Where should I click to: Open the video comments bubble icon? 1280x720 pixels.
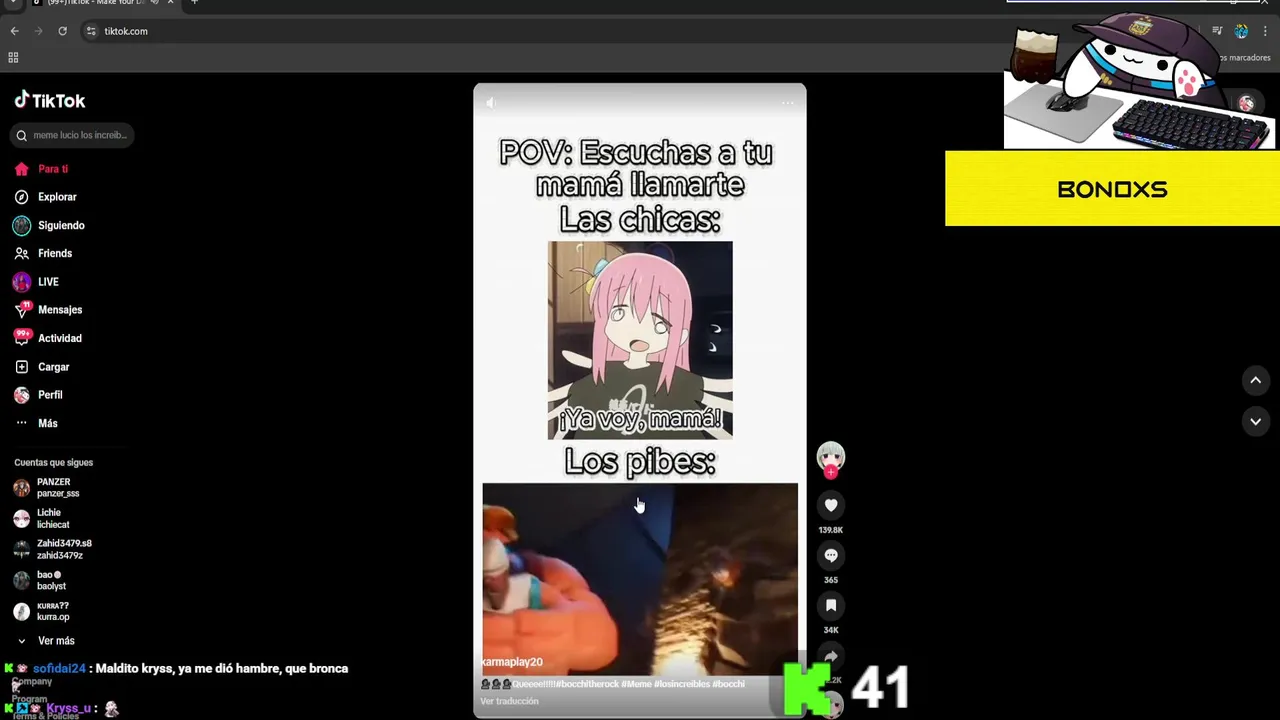coord(831,556)
